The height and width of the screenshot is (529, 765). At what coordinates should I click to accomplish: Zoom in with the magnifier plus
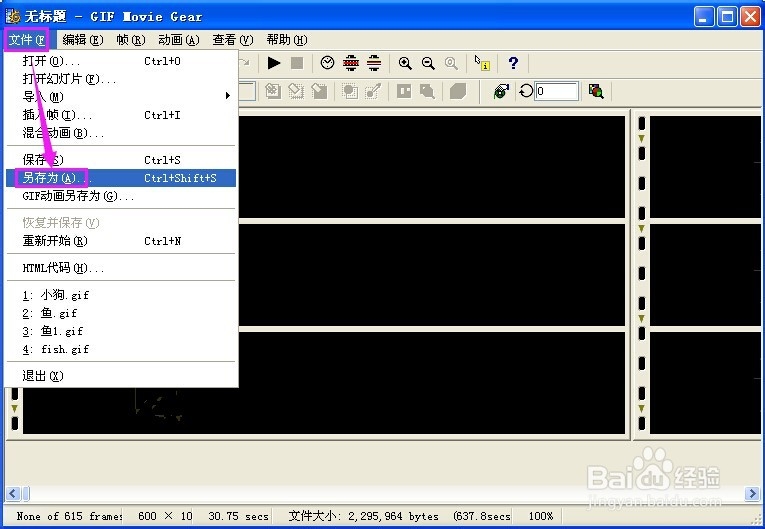[405, 63]
